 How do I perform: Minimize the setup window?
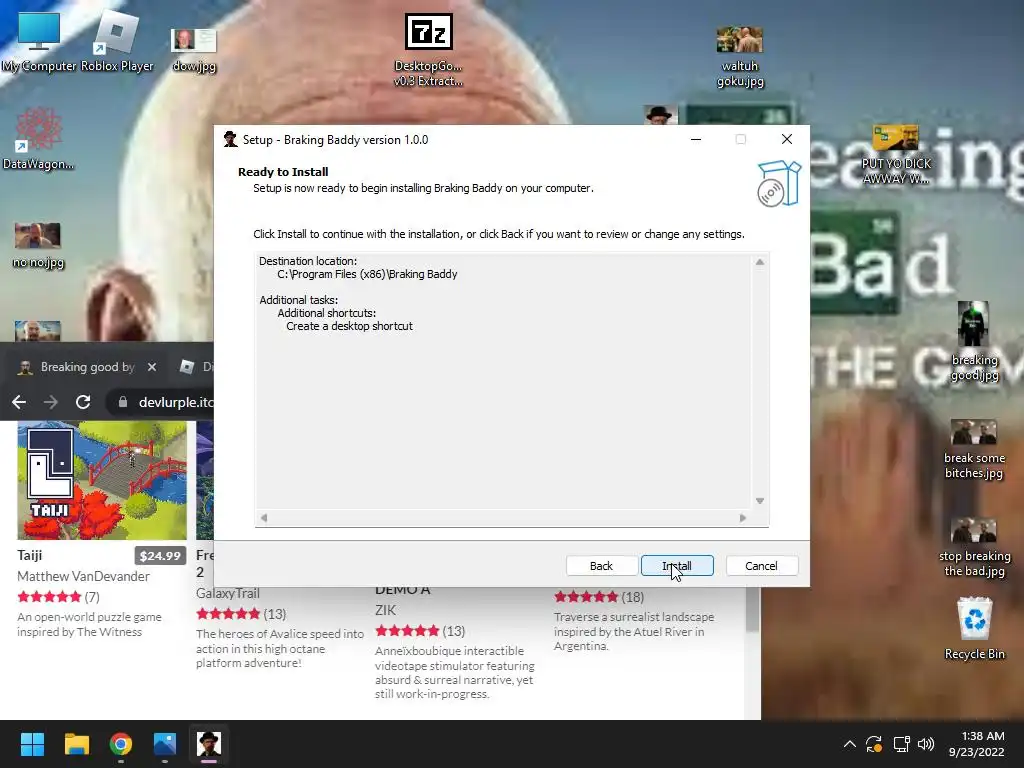coord(696,139)
